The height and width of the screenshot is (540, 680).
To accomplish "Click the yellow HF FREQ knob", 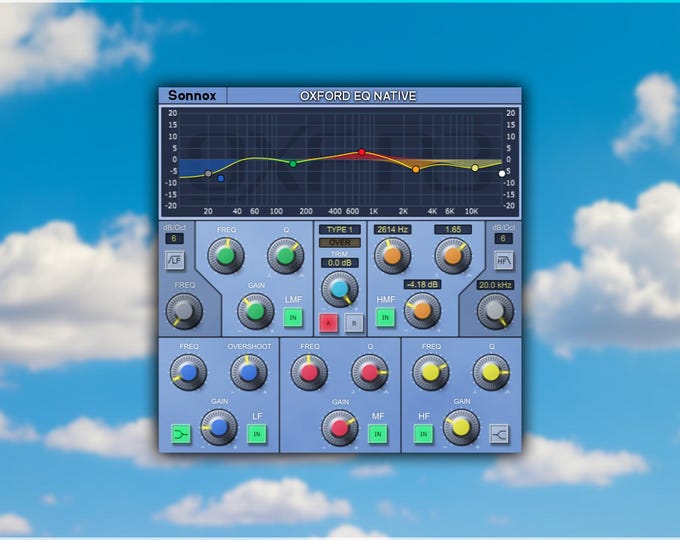I will [431, 372].
